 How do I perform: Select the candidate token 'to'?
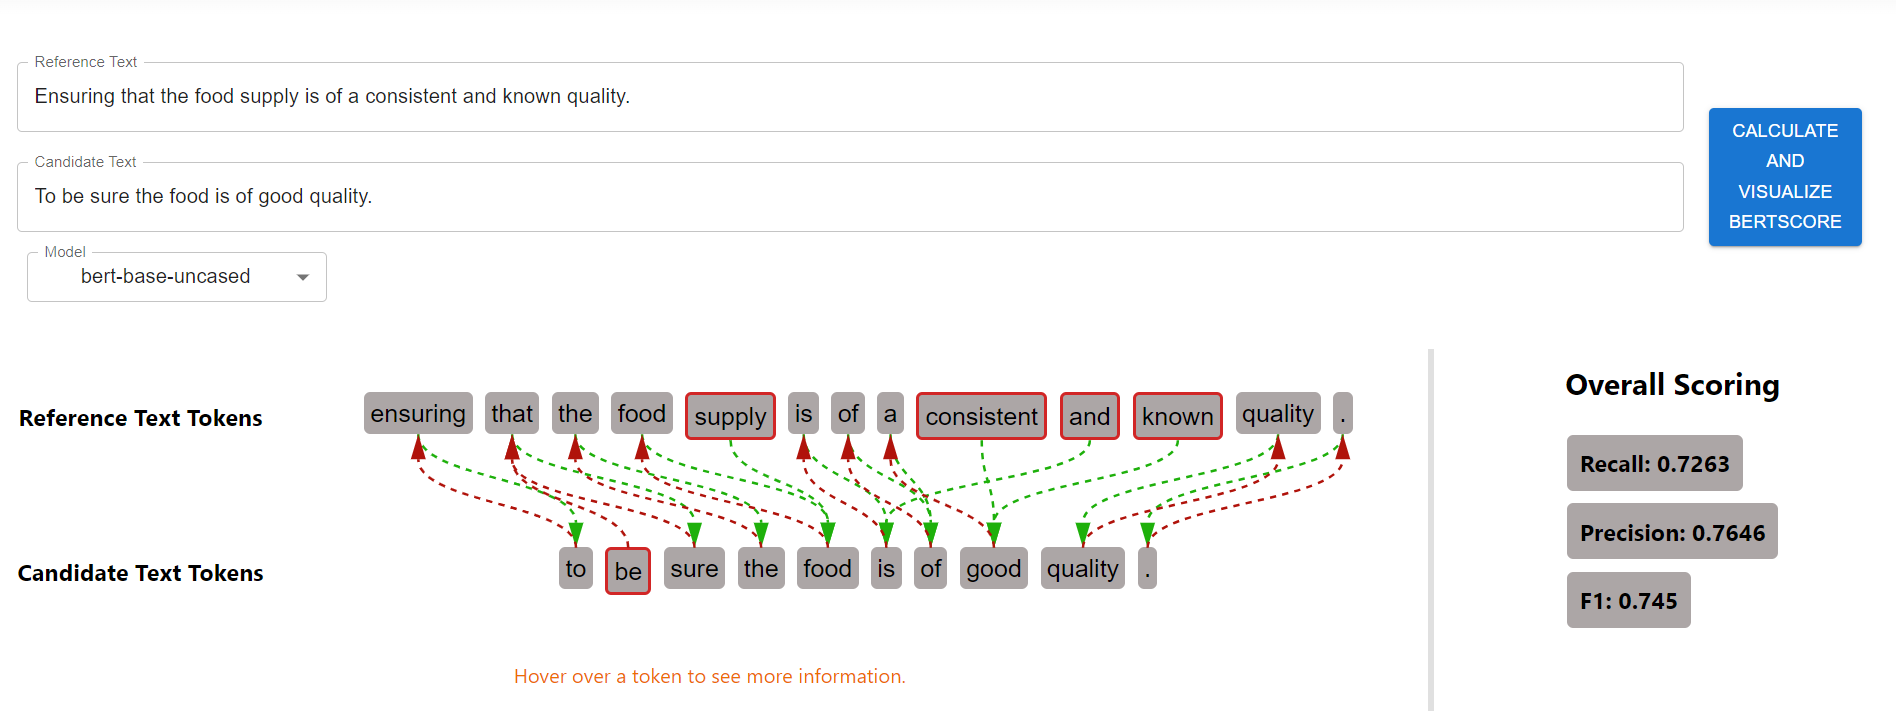pos(576,569)
